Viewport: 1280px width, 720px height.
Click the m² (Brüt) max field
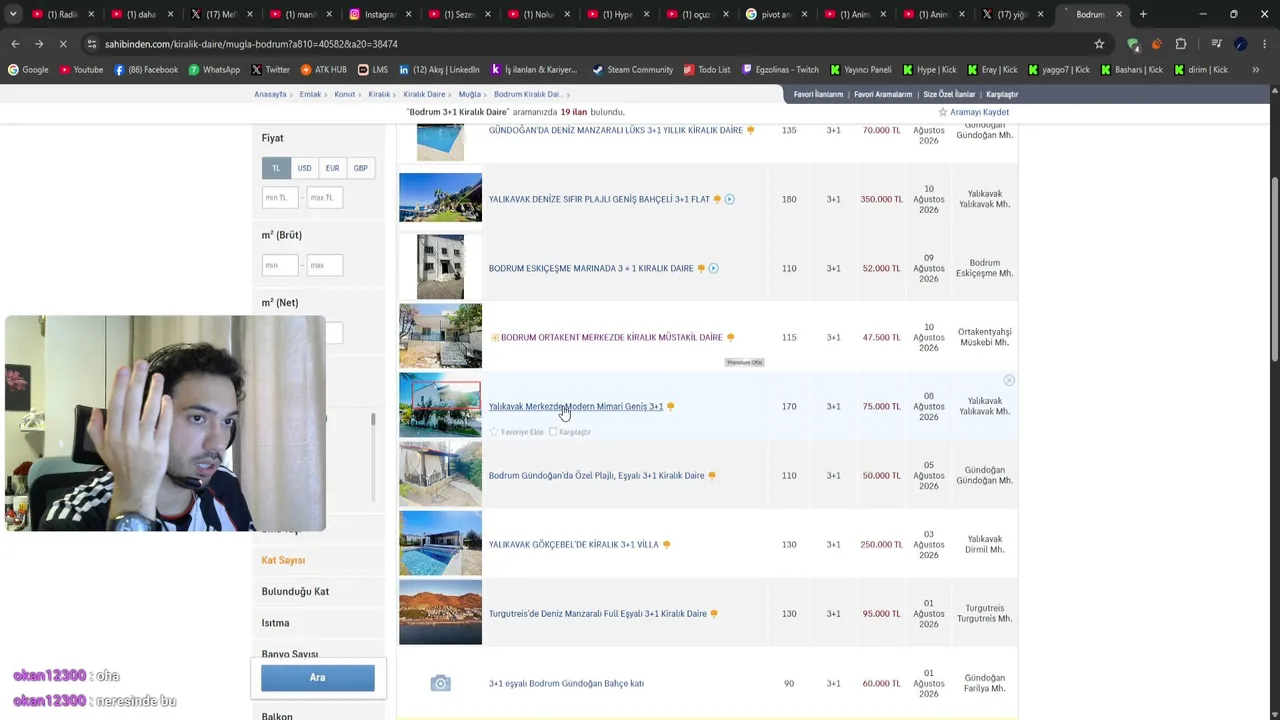(325, 265)
